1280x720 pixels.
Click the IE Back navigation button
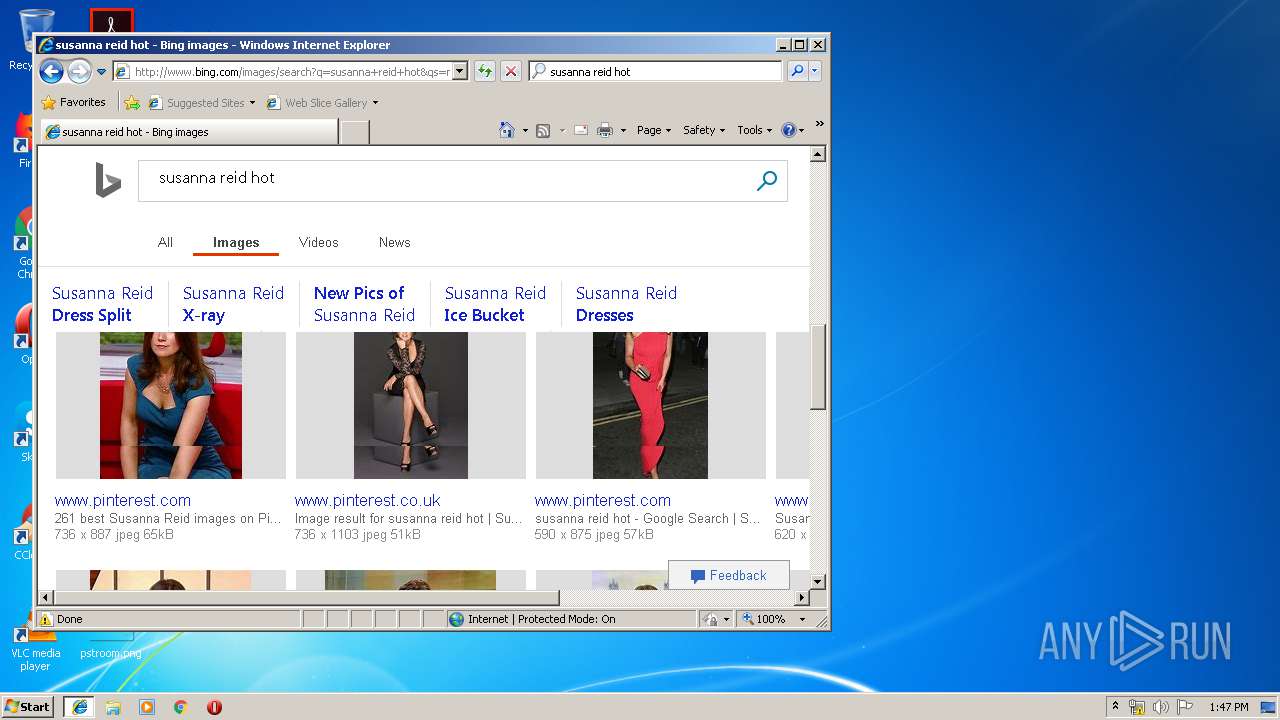51,71
